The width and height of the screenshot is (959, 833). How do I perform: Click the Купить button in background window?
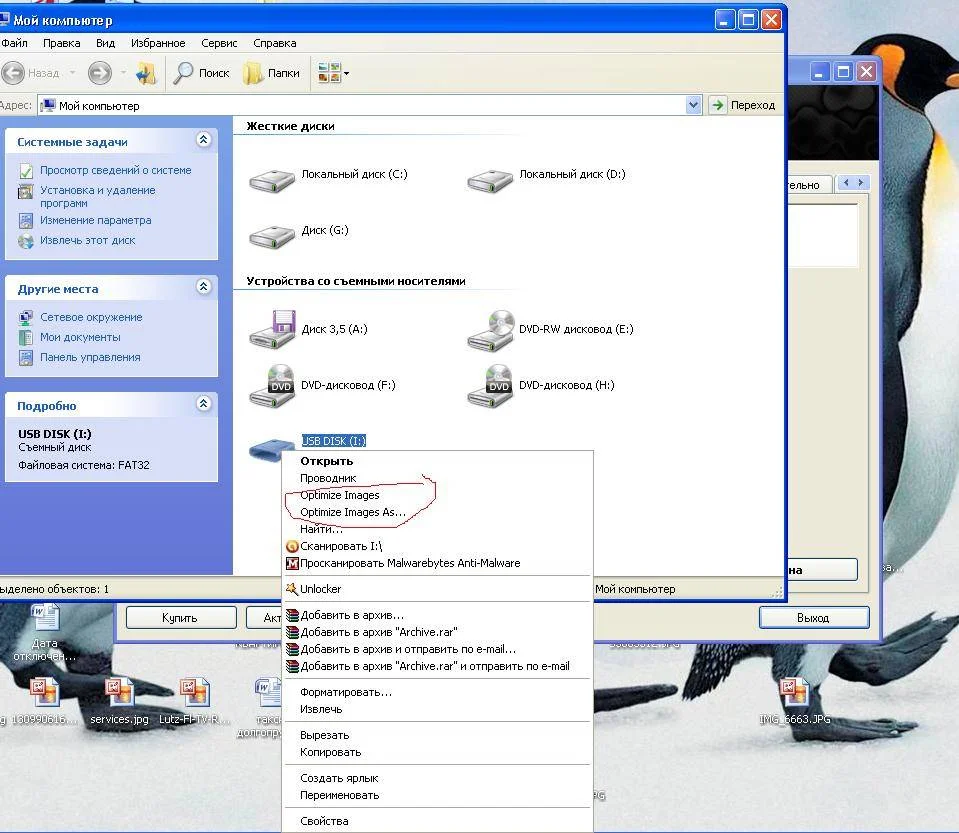pos(181,618)
